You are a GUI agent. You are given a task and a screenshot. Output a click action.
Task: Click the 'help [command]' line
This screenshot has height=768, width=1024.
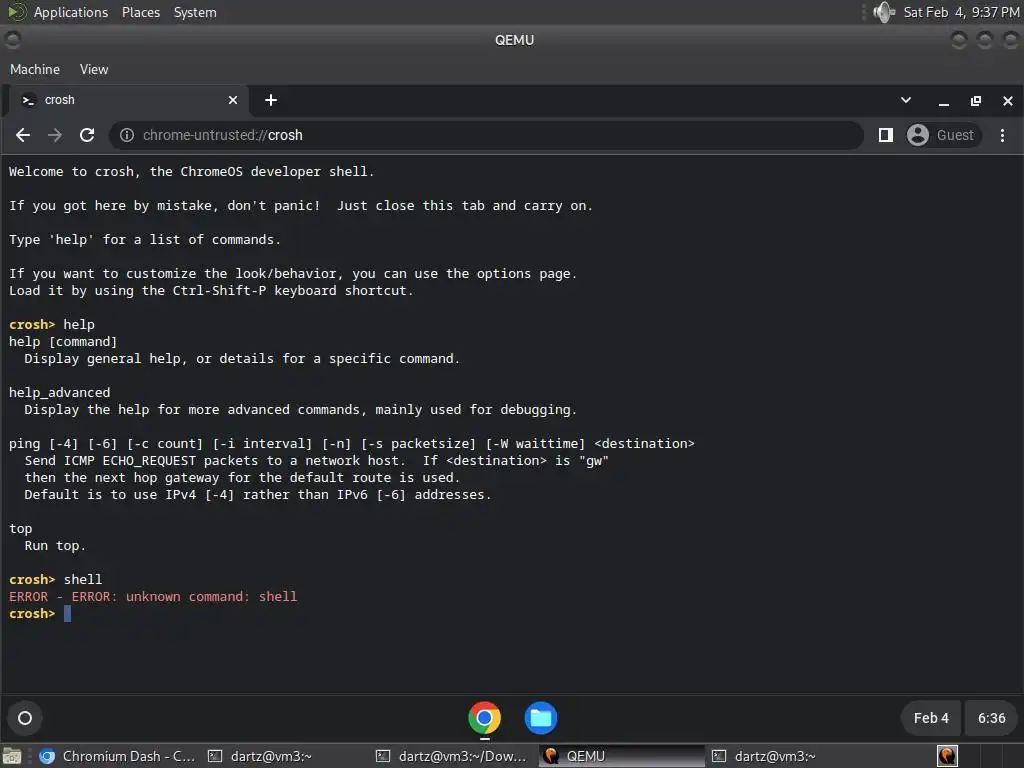63,342
